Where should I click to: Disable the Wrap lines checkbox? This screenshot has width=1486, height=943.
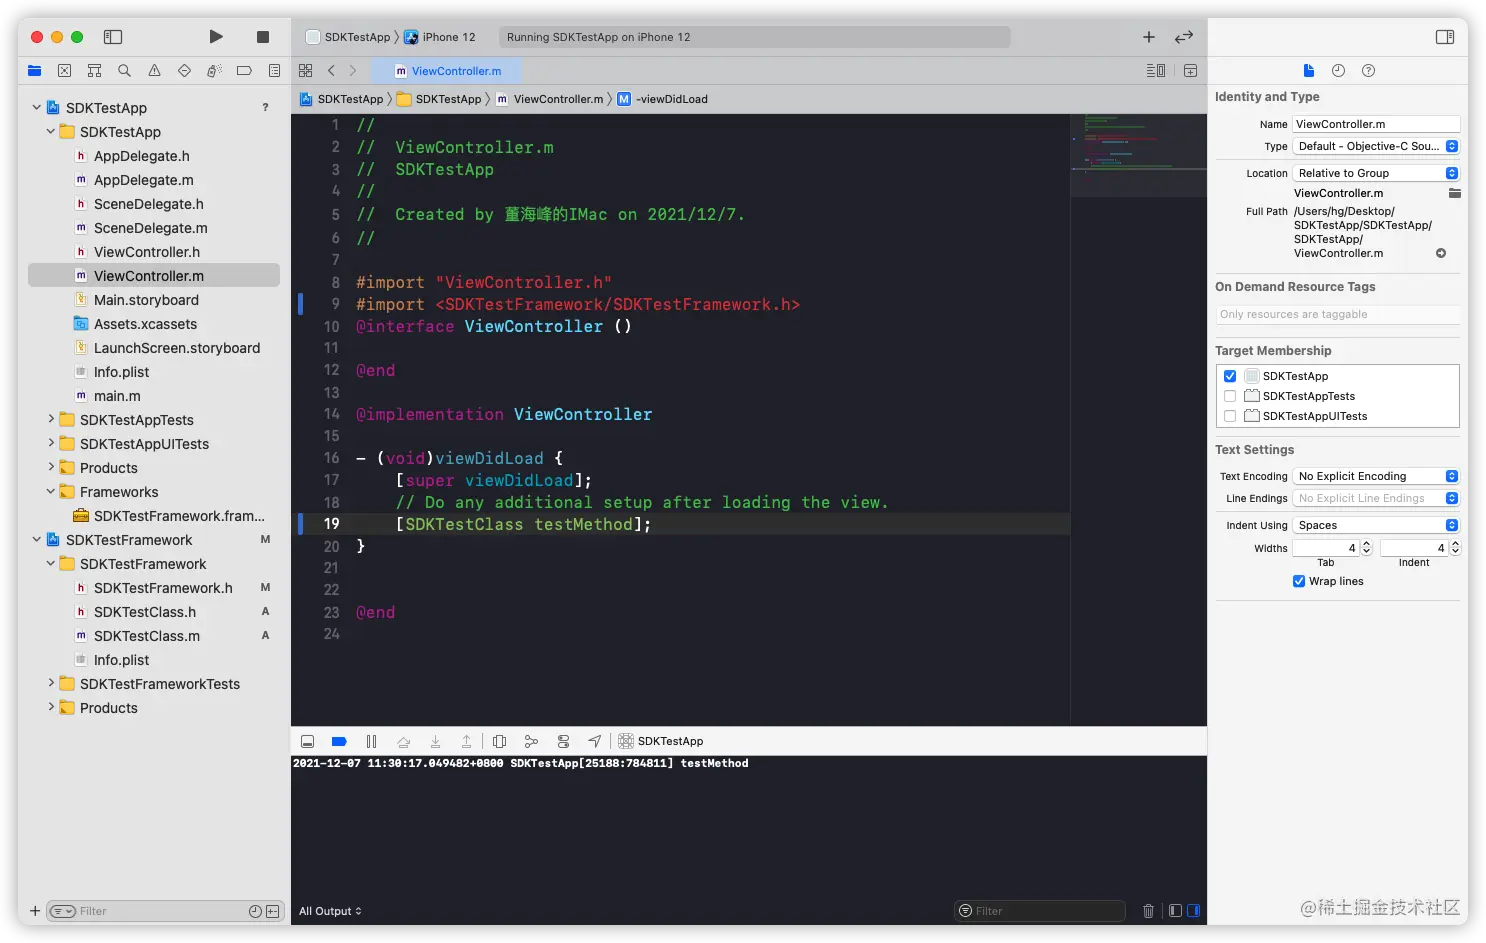click(x=1299, y=581)
